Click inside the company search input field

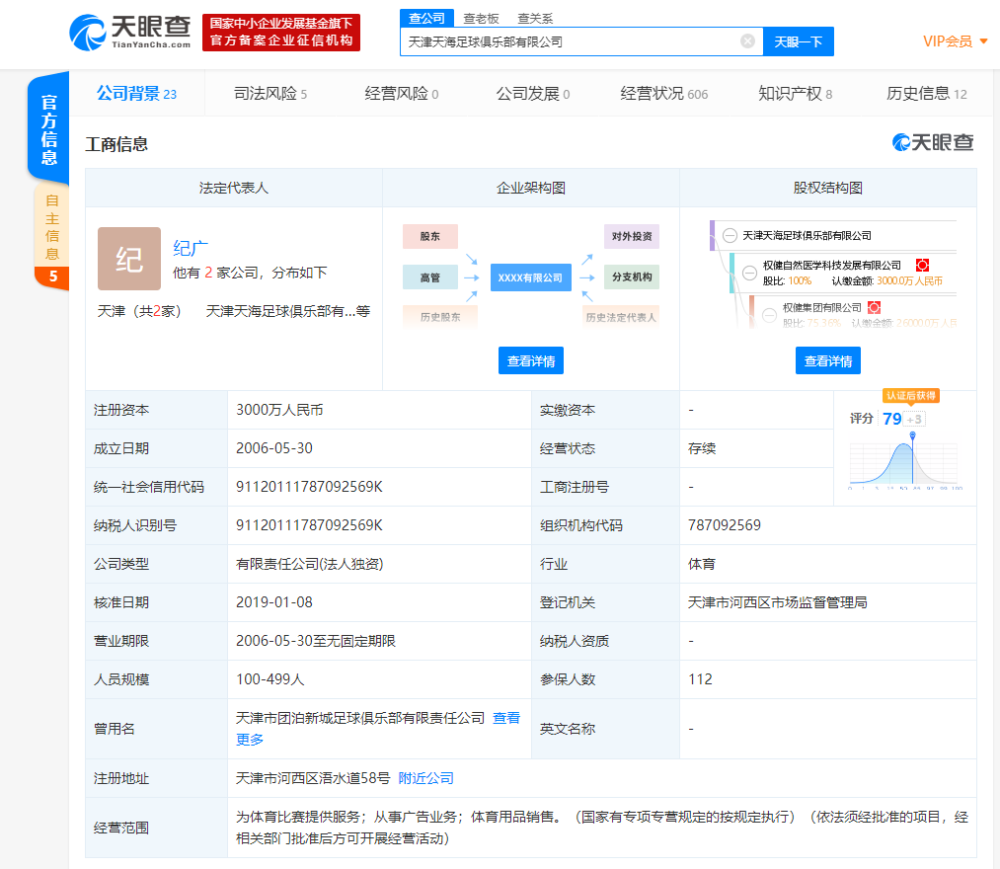coord(570,41)
